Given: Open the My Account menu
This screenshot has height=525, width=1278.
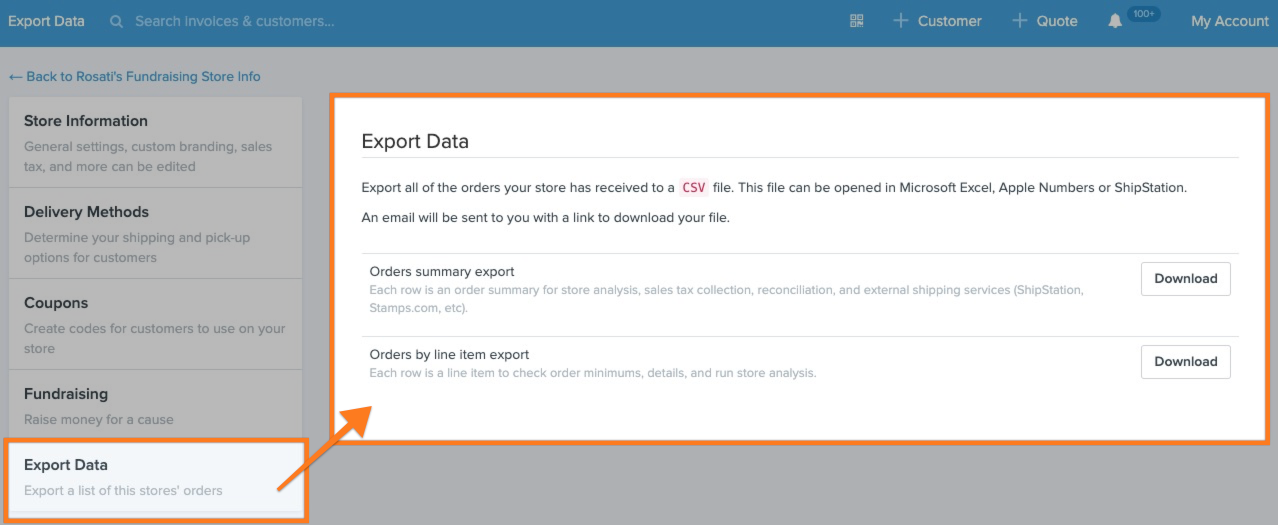Looking at the screenshot, I should [x=1229, y=21].
